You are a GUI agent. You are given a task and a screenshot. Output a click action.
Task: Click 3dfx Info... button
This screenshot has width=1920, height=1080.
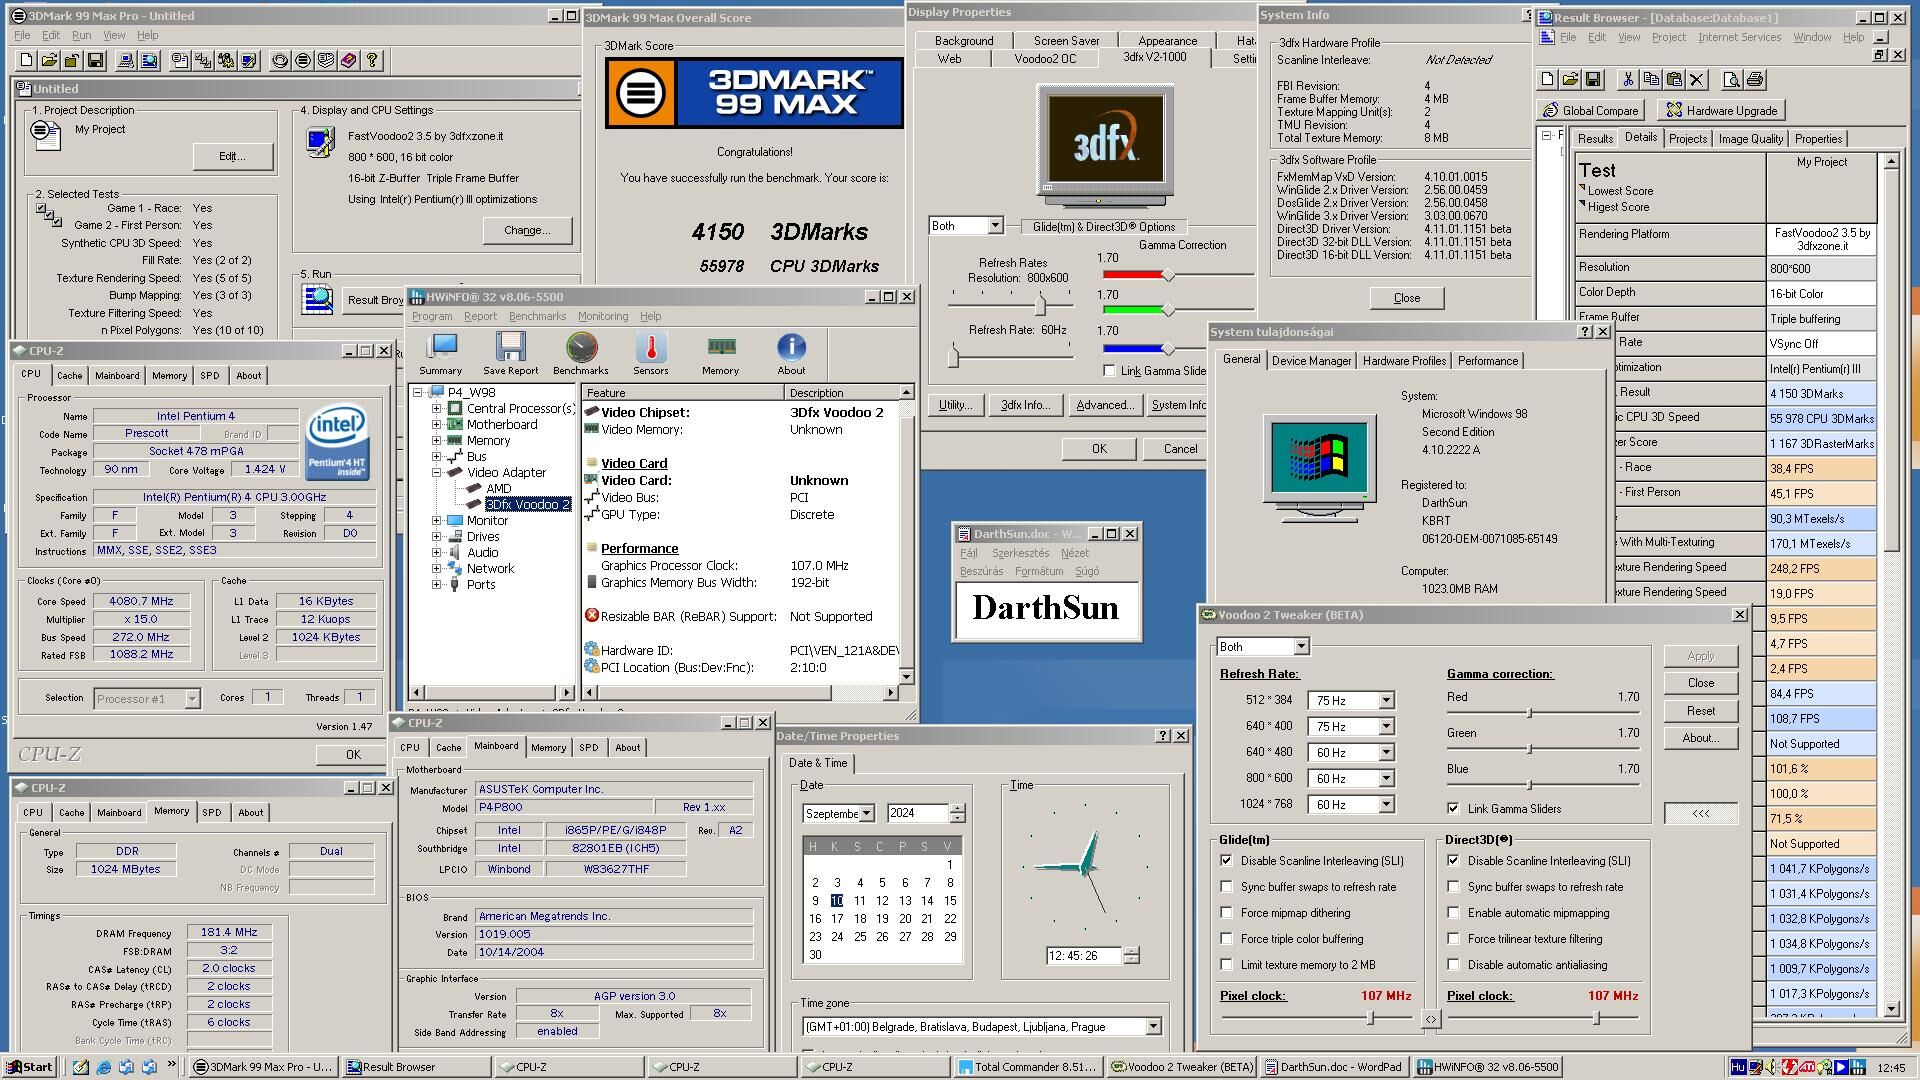[x=1025, y=405]
